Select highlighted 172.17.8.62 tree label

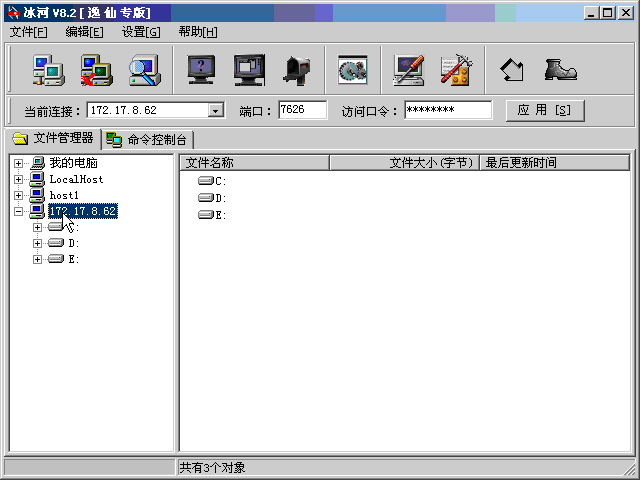pos(83,211)
